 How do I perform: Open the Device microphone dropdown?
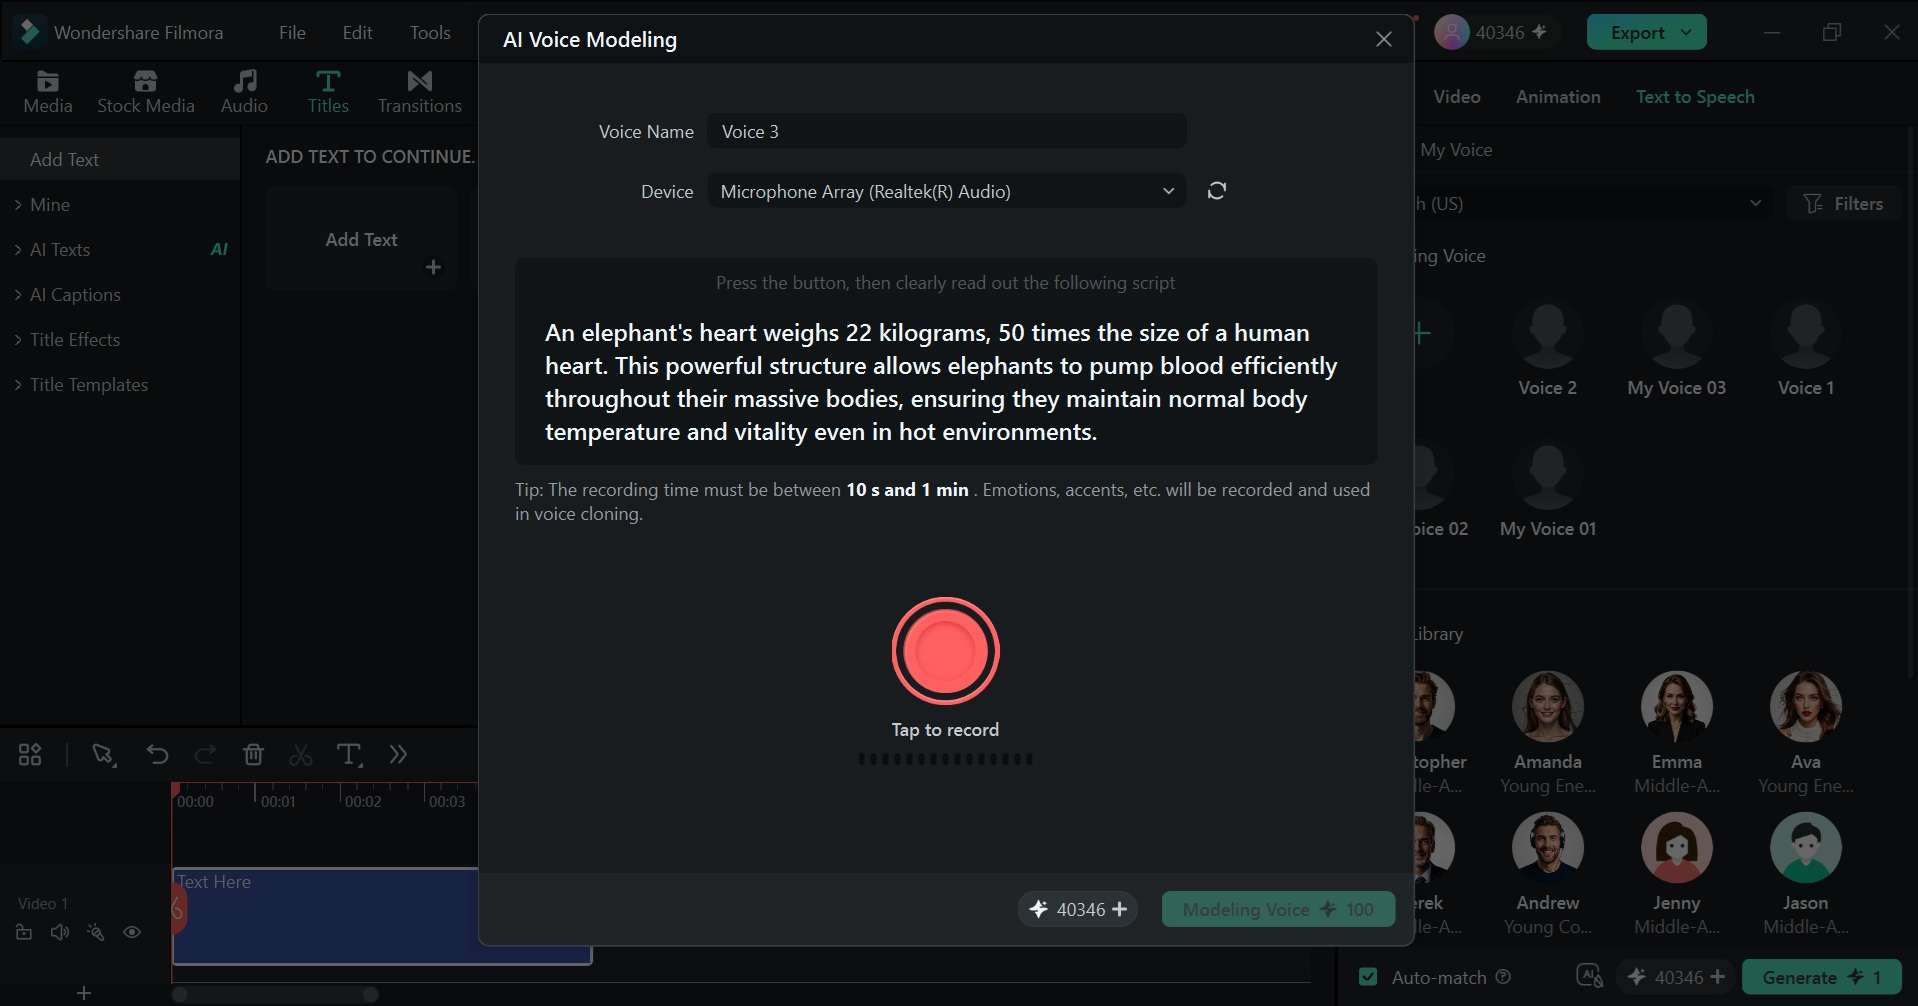tap(946, 191)
